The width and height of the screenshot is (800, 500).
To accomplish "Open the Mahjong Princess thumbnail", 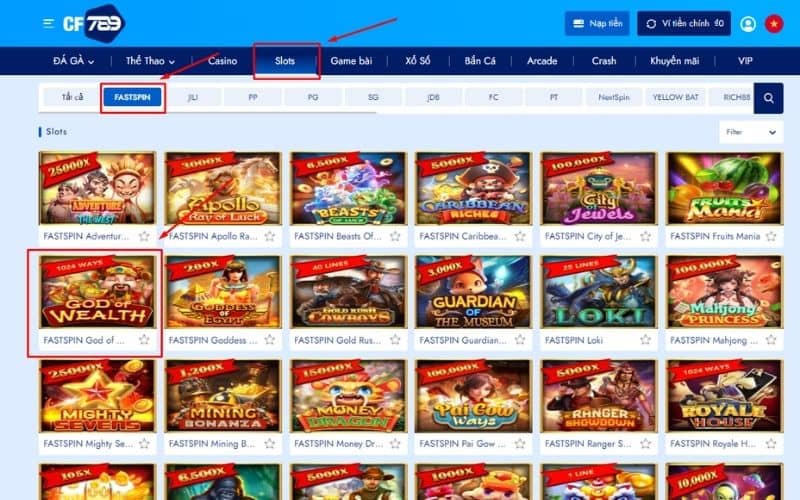I will [x=724, y=292].
